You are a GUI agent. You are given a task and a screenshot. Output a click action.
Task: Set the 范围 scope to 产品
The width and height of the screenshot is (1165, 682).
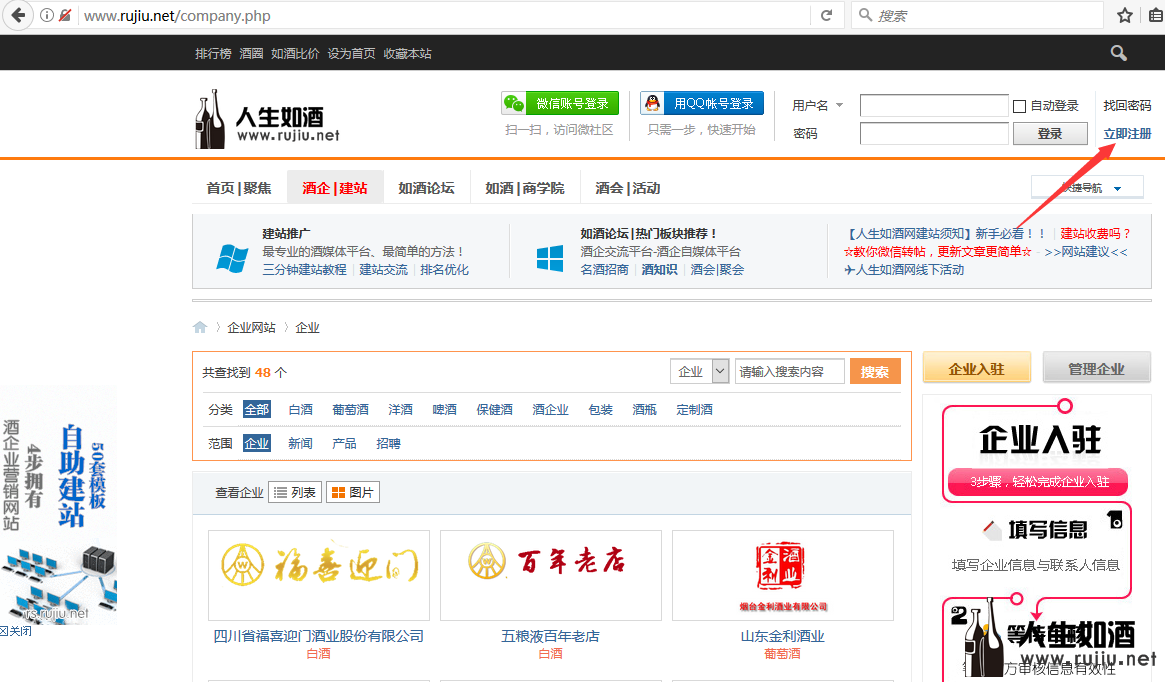[344, 444]
